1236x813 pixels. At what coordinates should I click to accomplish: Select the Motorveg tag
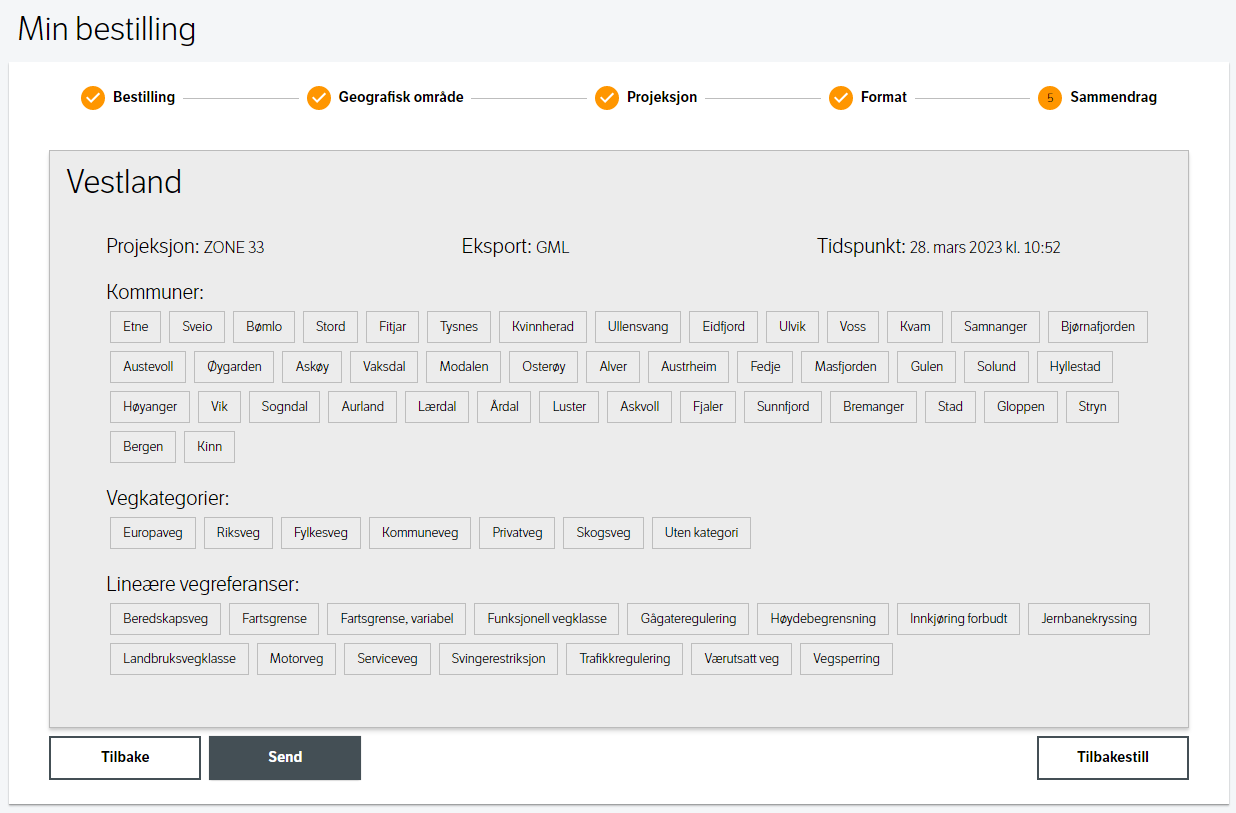(x=297, y=659)
